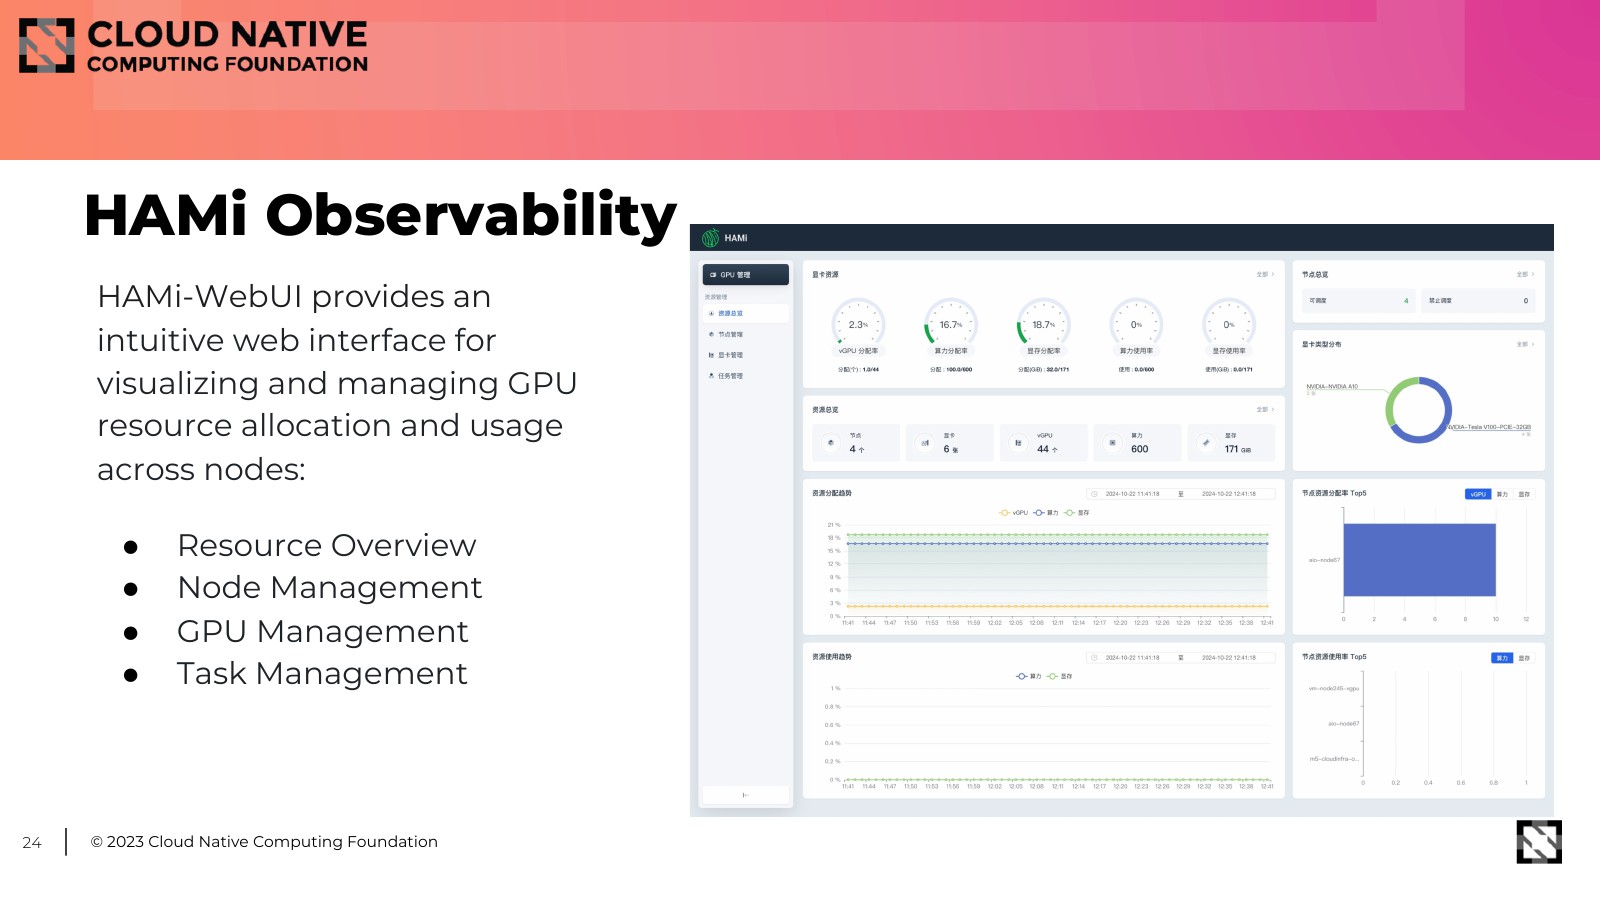Click the CNCF icon at bottom right of slide
This screenshot has width=1600, height=900.
click(1539, 842)
